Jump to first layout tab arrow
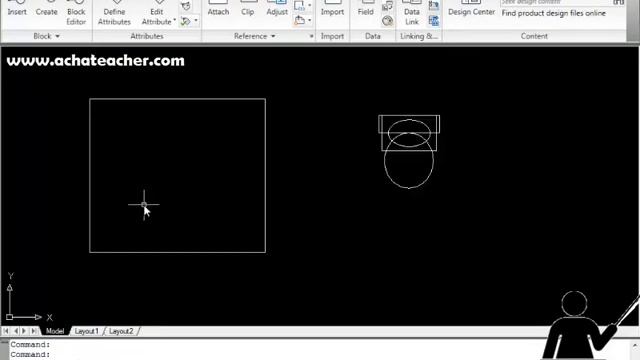Image resolution: width=640 pixels, height=360 pixels. click(6, 331)
